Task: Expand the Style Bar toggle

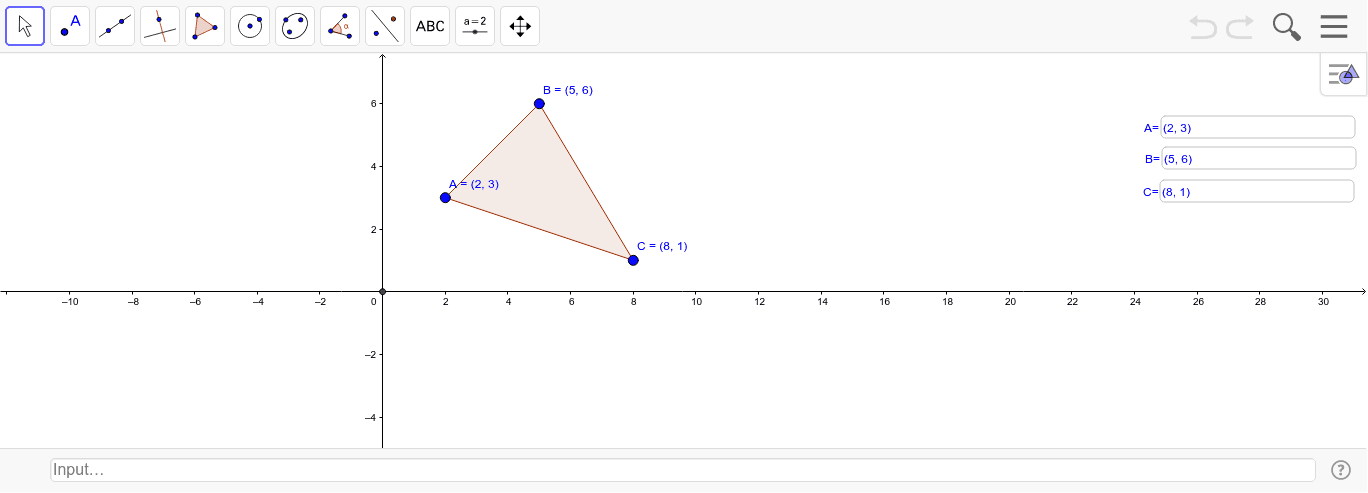Action: click(x=1343, y=74)
